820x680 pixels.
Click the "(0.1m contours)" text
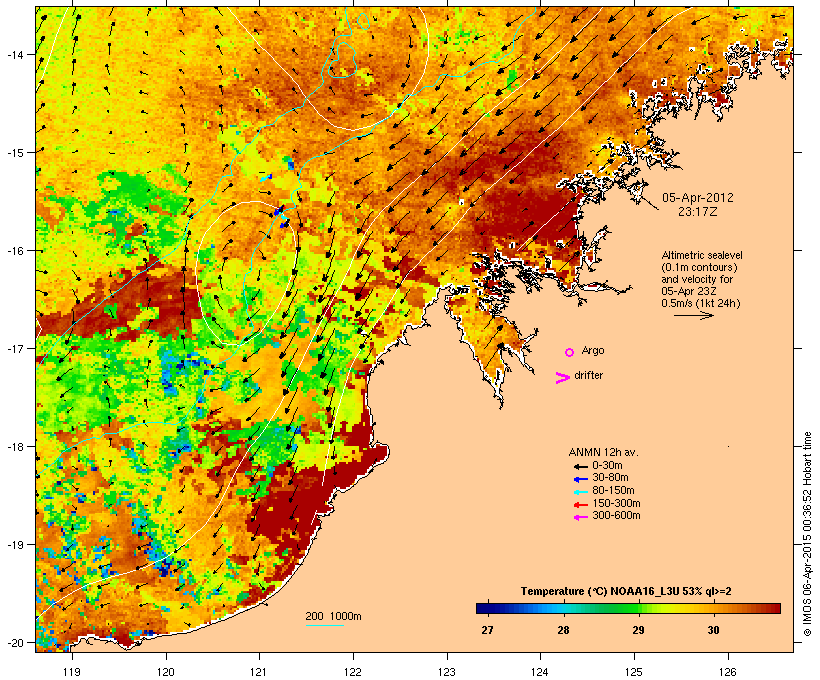[699, 267]
